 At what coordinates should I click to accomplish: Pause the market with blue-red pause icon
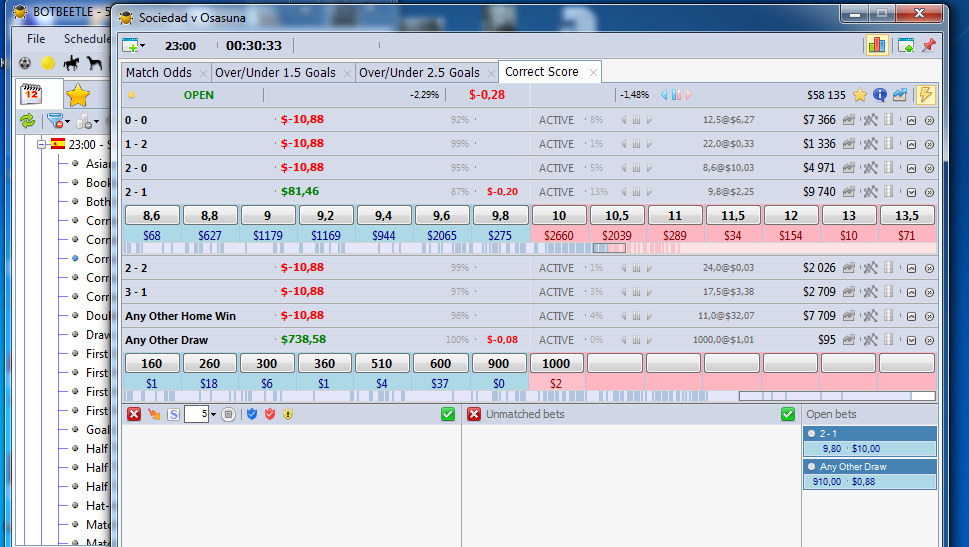pos(676,95)
